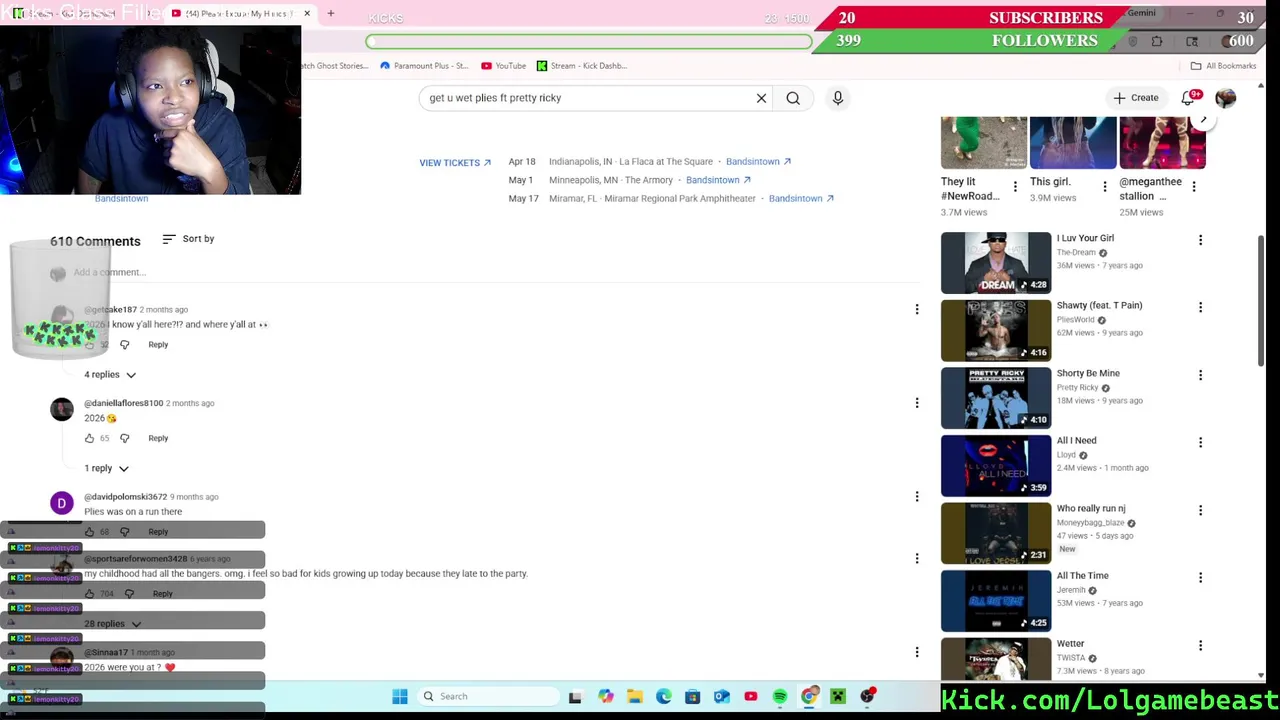Open a new browser tab

[331, 13]
